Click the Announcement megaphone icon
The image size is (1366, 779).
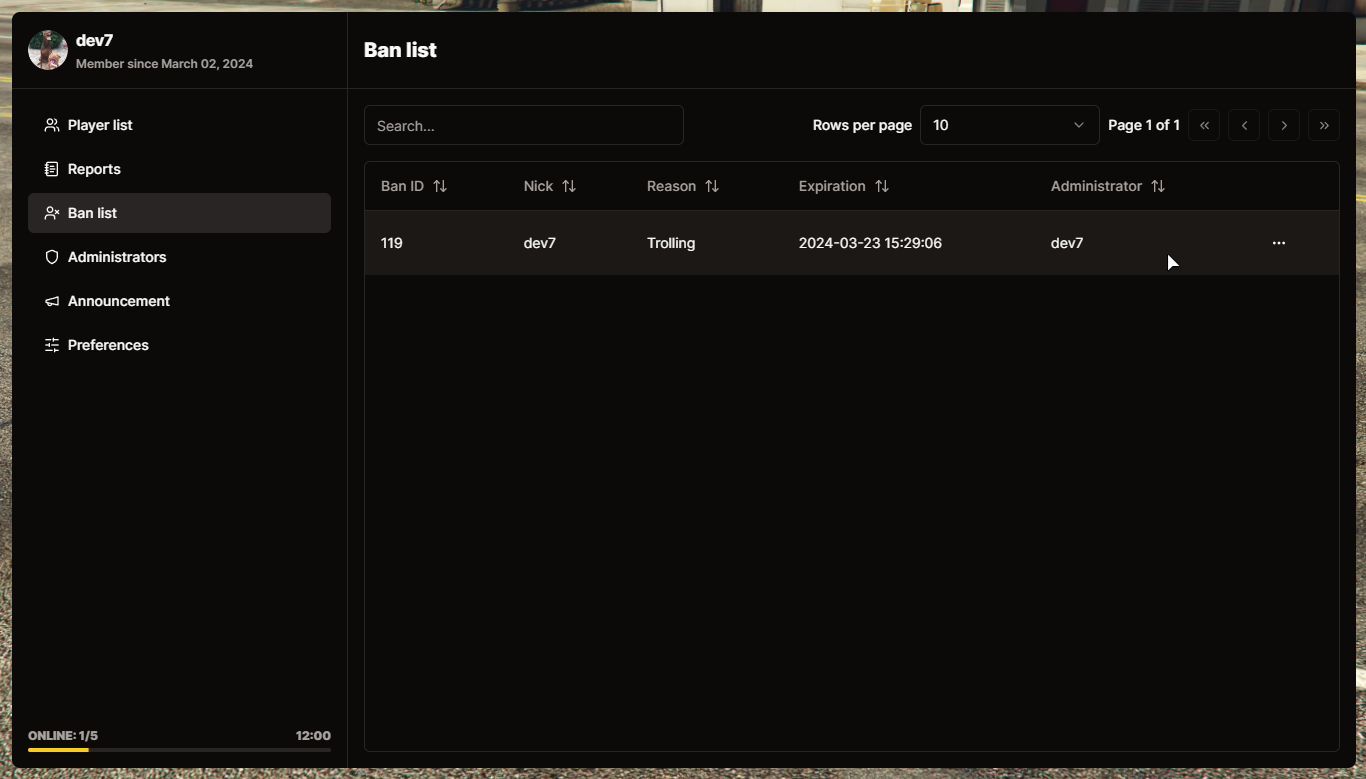(52, 301)
